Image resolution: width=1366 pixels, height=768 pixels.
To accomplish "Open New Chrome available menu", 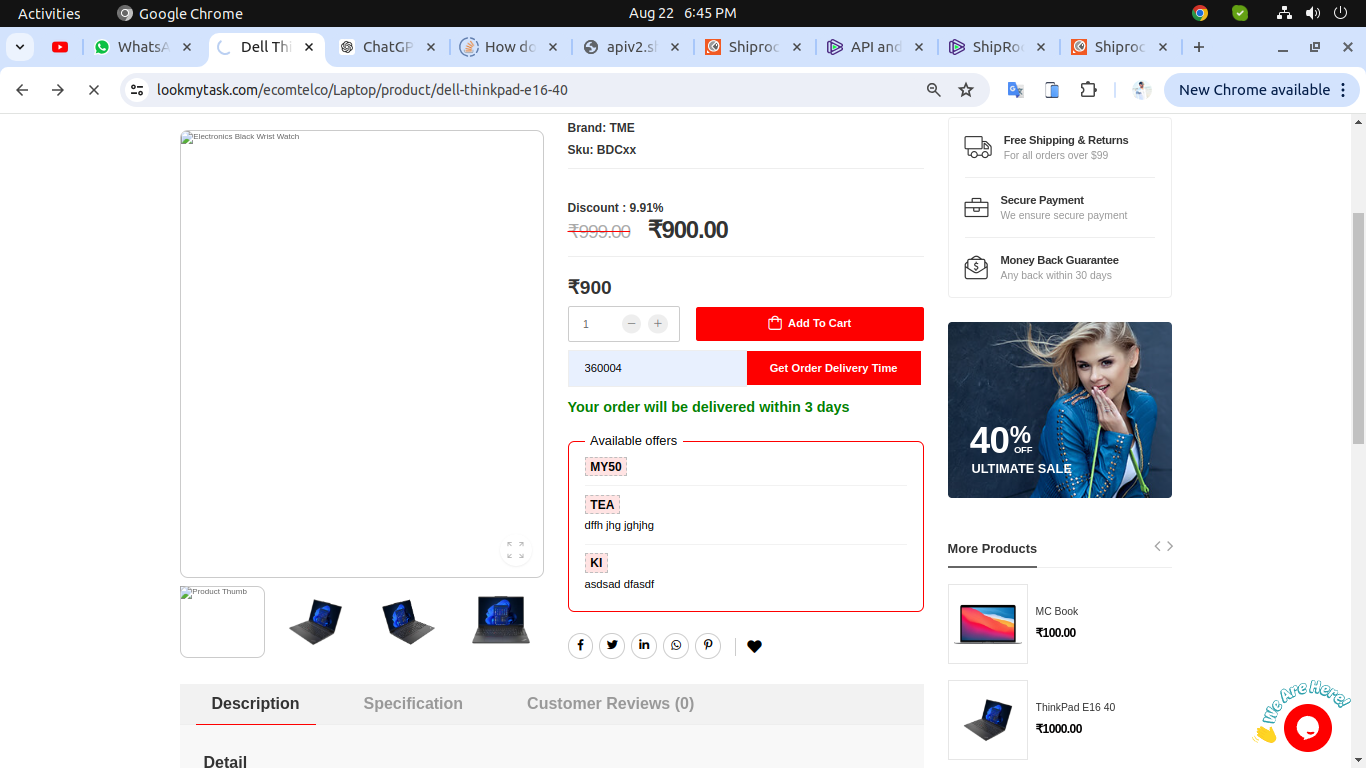I will click(1264, 90).
